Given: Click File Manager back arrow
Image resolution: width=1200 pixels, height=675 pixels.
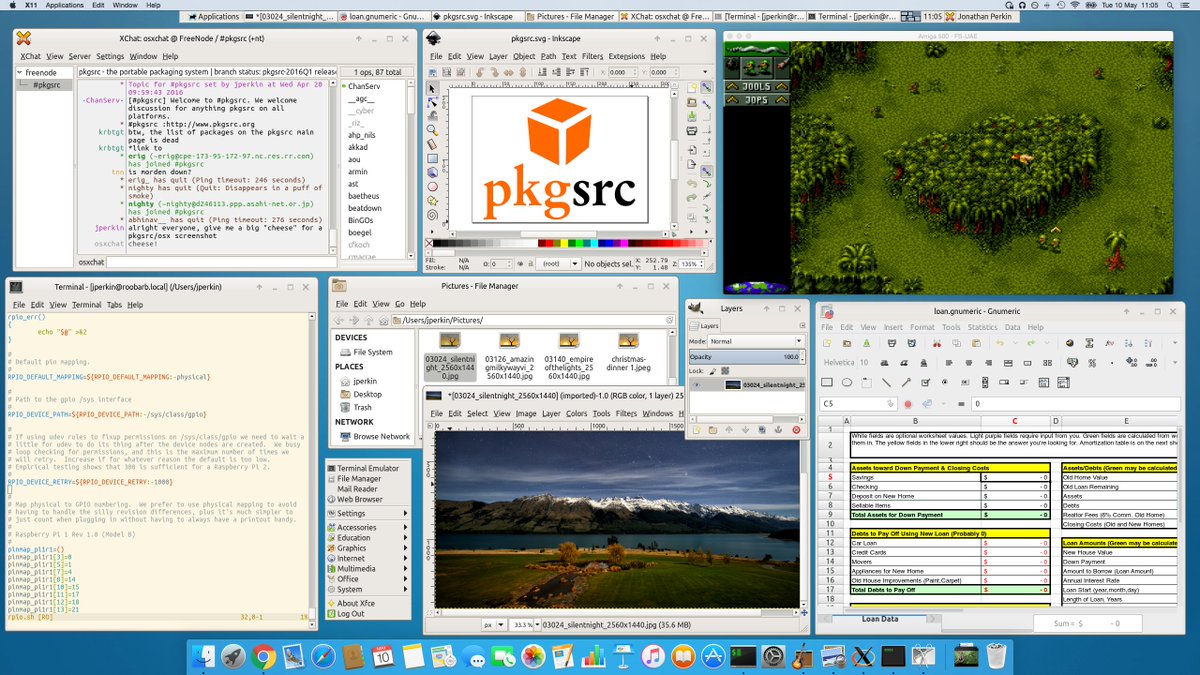Looking at the screenshot, I should pyautogui.click(x=339, y=320).
